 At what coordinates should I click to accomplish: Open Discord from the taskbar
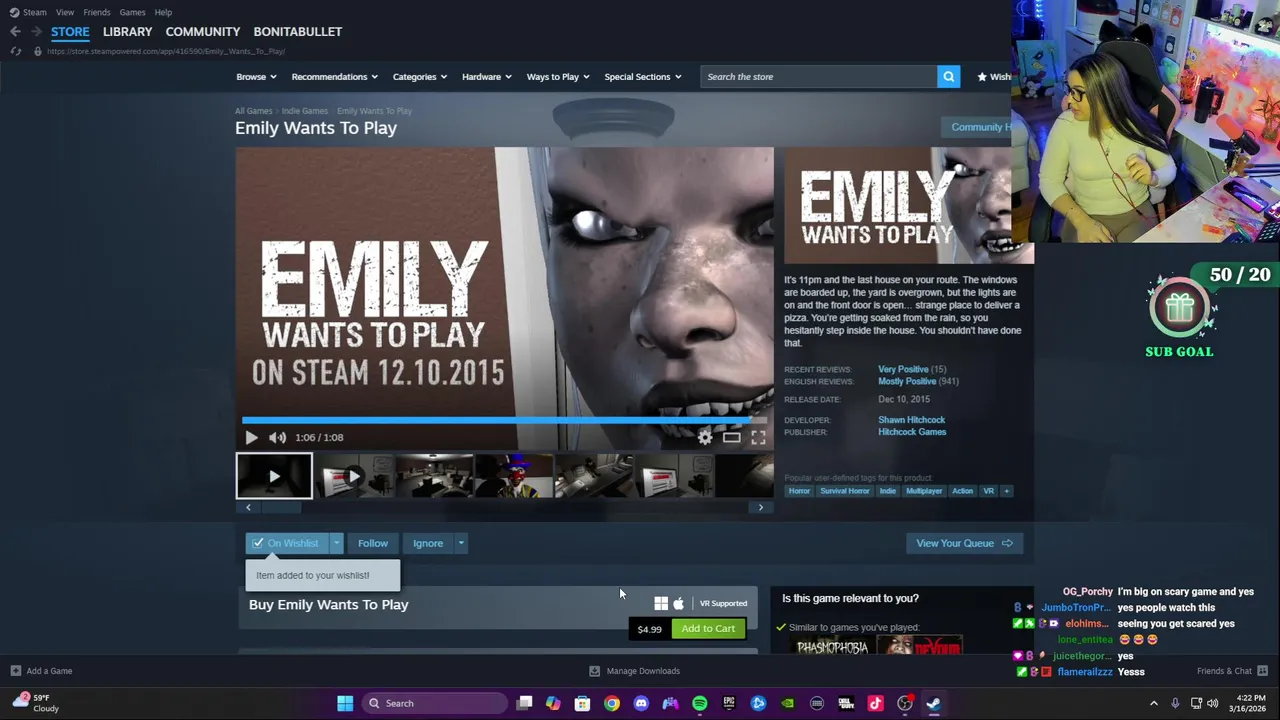point(641,703)
